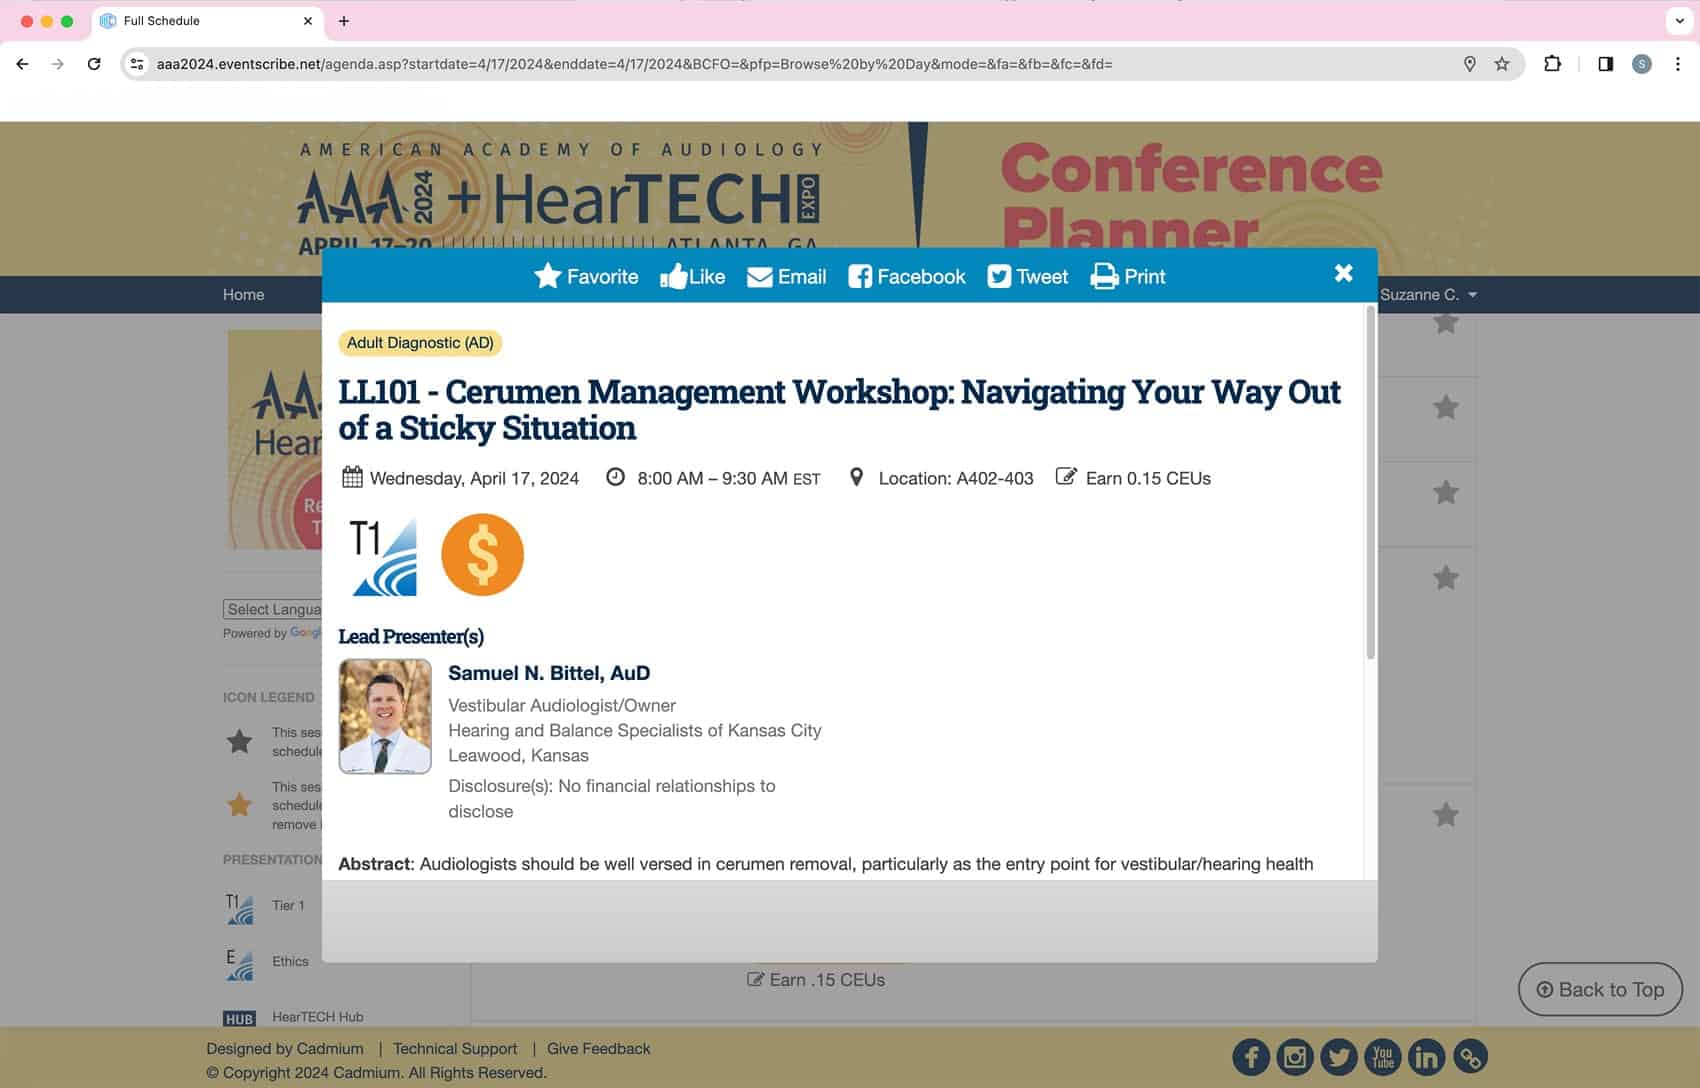Viewport: 1700px width, 1088px height.
Task: Mark session as Favorite in modal toolbar
Action: [x=586, y=276]
